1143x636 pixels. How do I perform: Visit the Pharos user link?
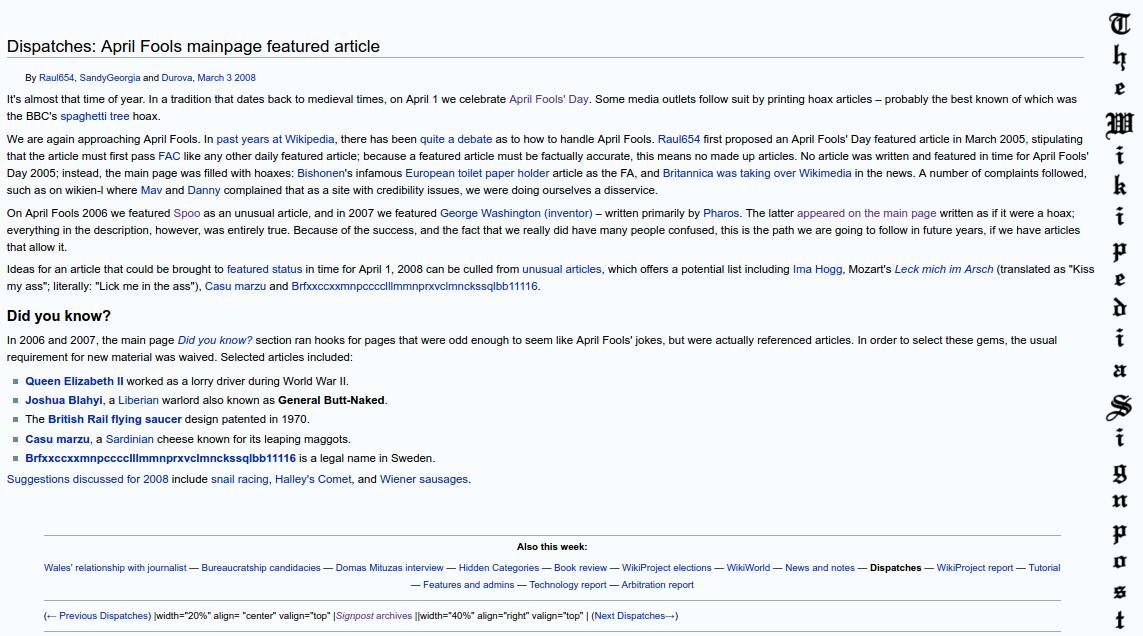click(x=721, y=213)
